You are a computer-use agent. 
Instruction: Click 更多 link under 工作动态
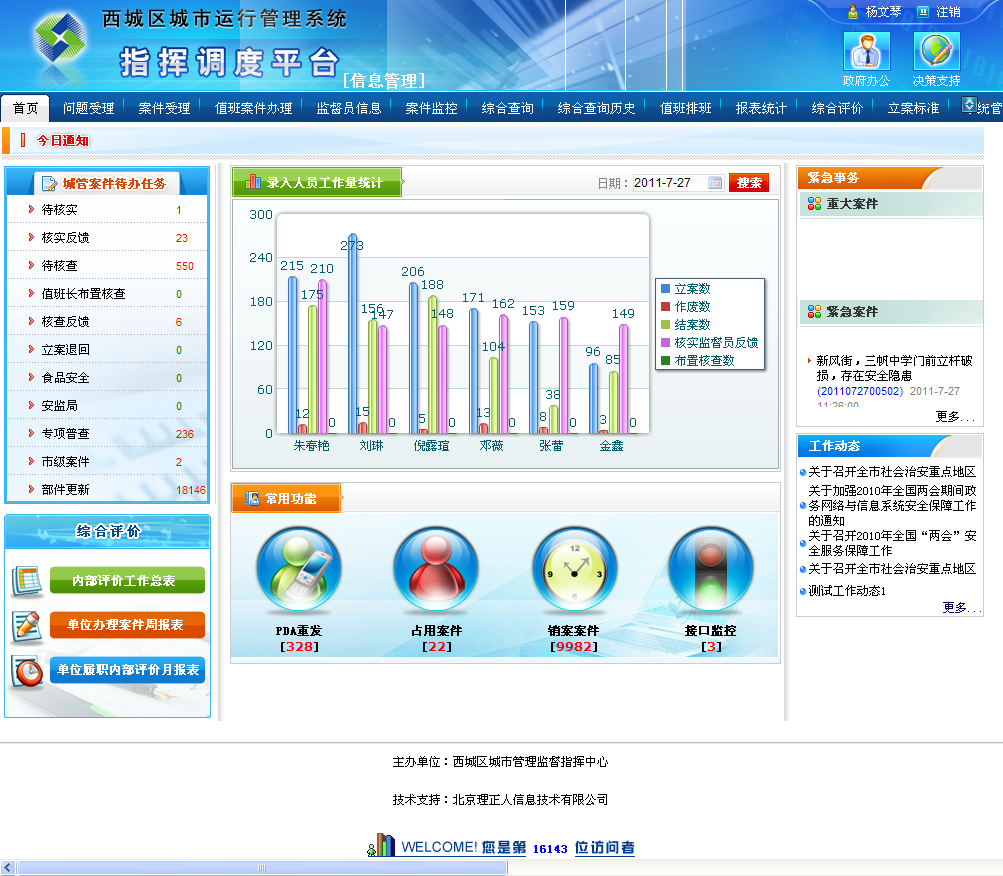tap(960, 607)
